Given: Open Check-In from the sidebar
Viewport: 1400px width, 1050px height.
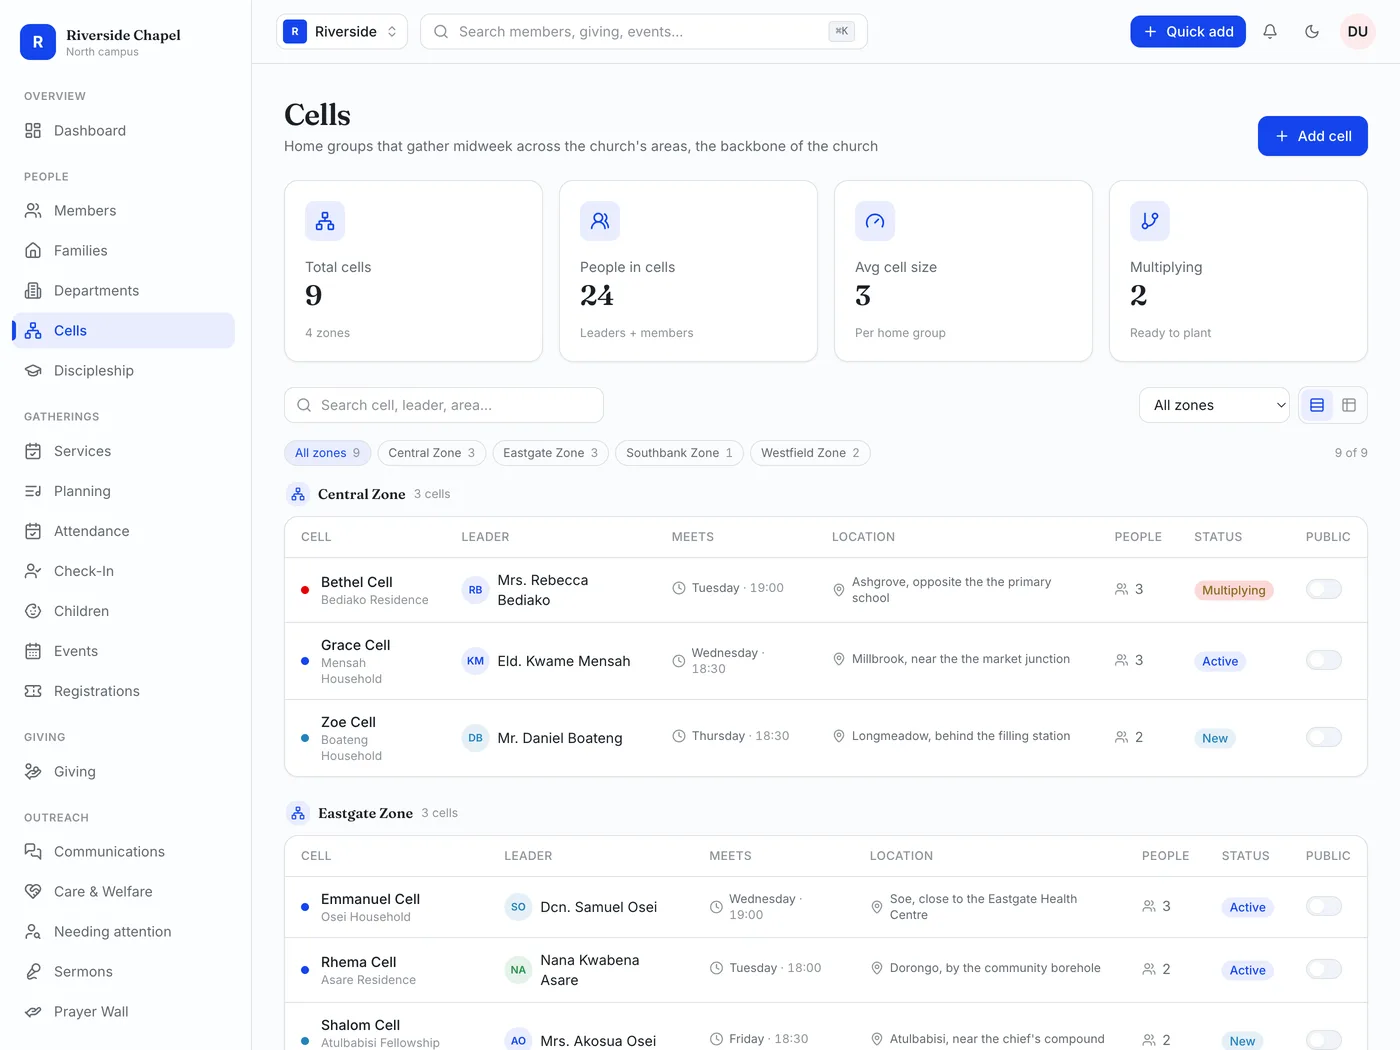Looking at the screenshot, I should coord(124,571).
